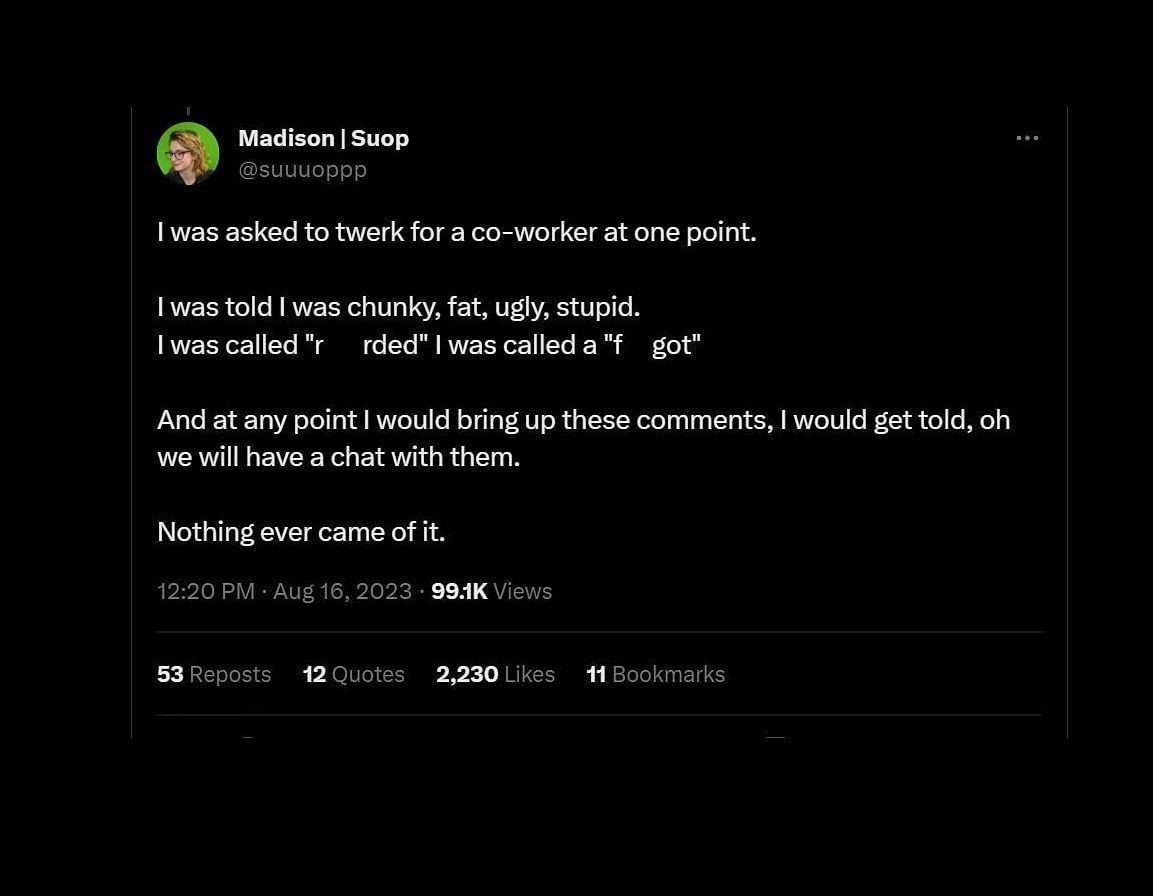Open the 11 Bookmarks count
Screen dimensions: 1153x896
(x=655, y=674)
